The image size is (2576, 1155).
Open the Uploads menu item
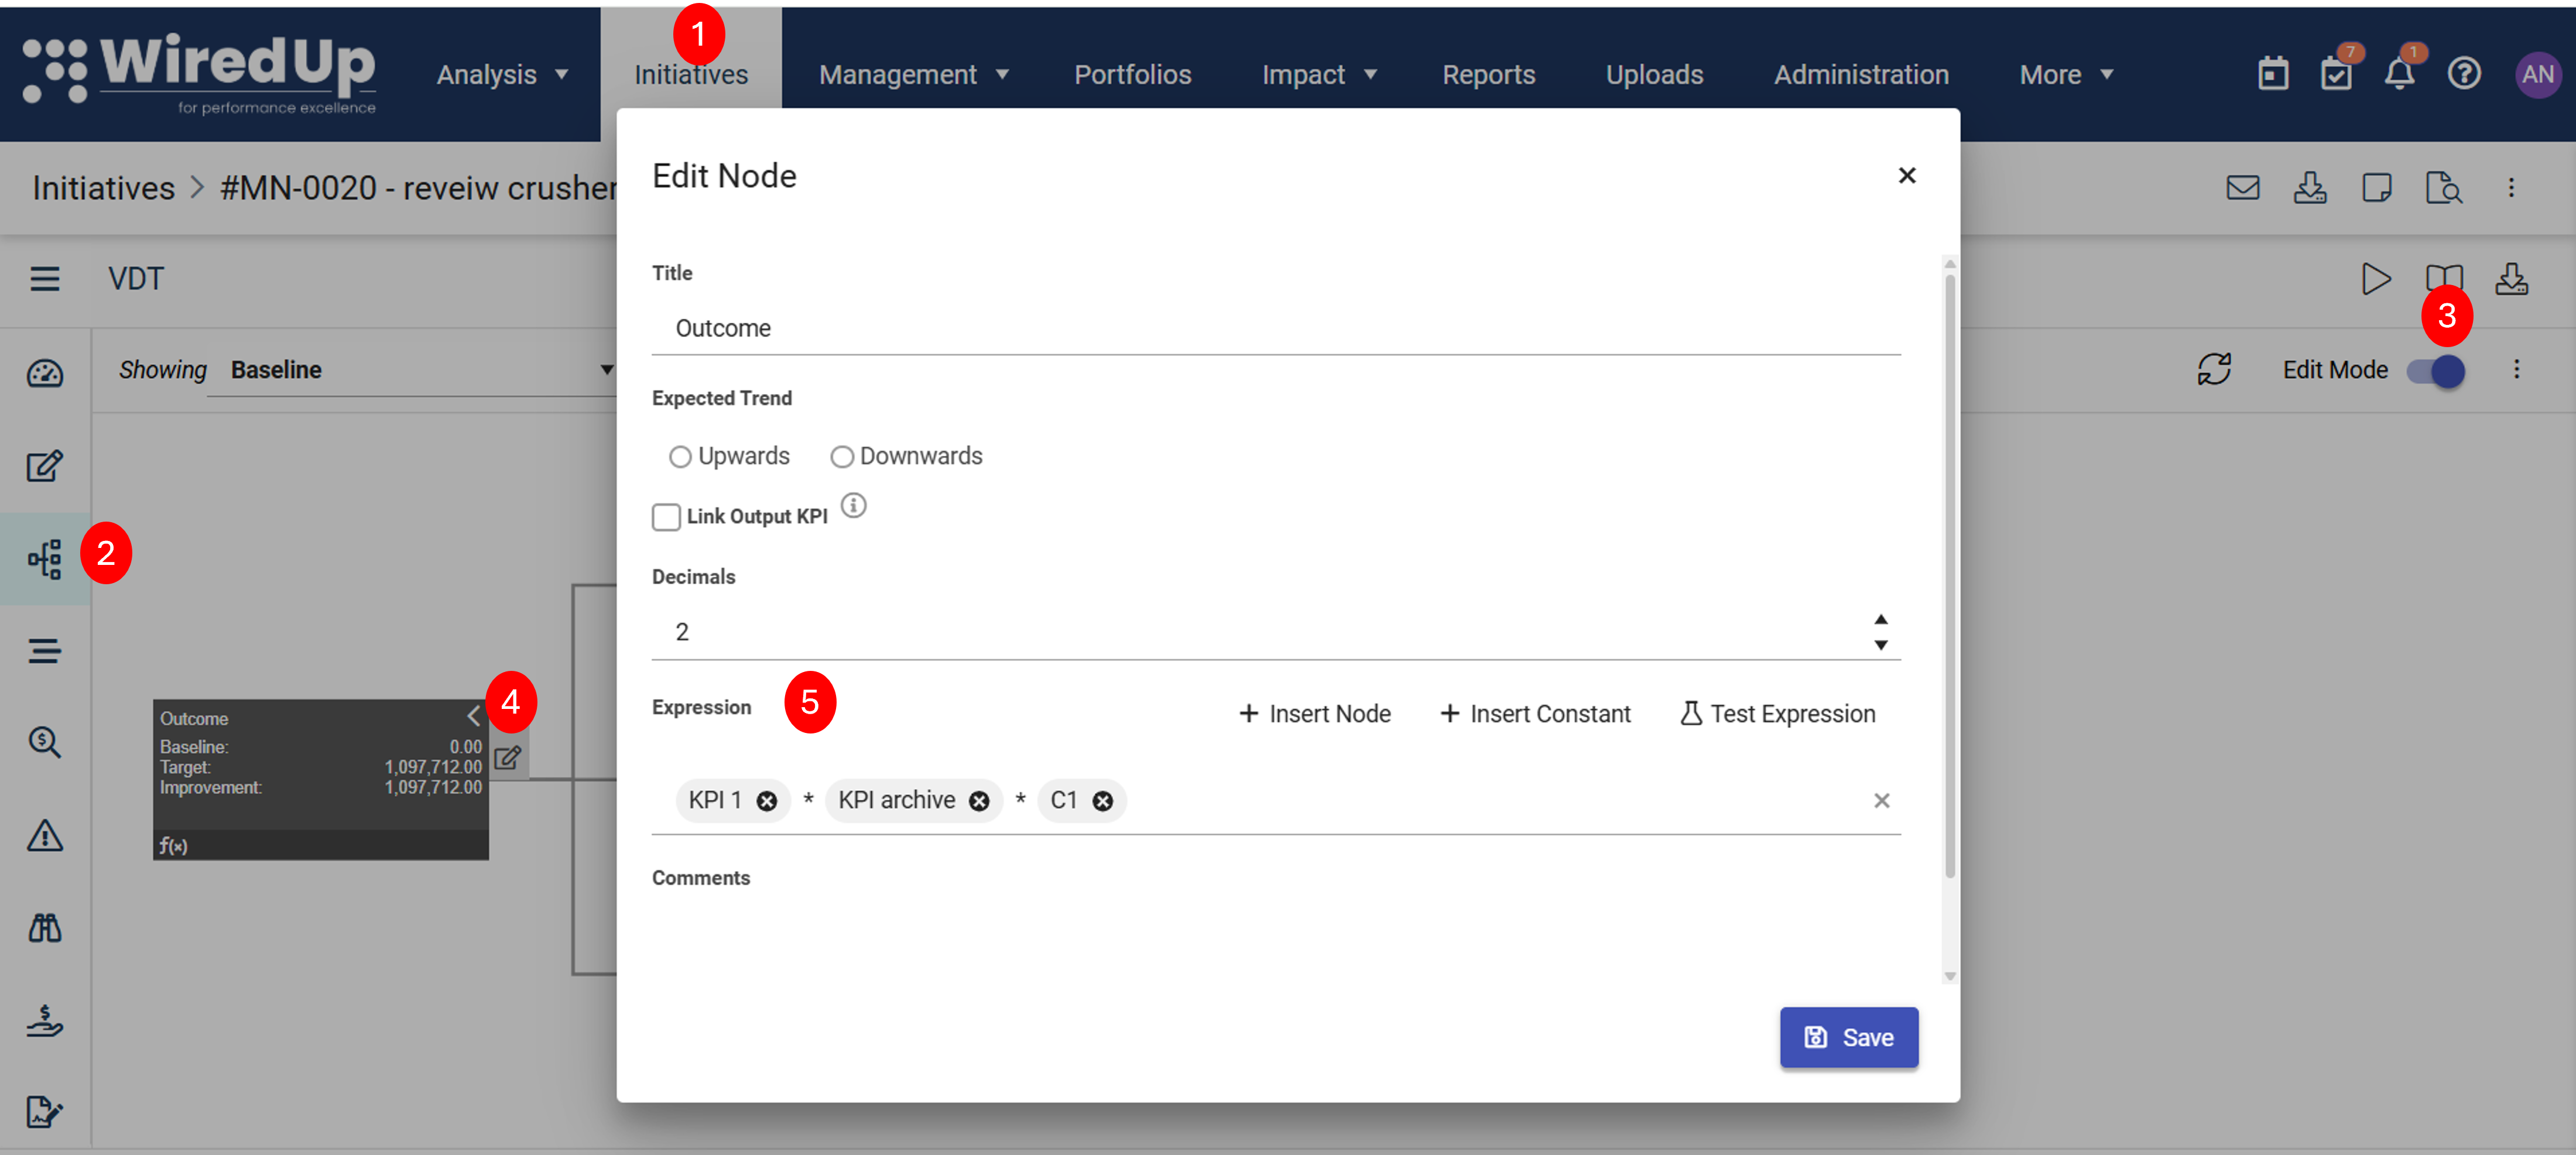pyautogui.click(x=1654, y=74)
